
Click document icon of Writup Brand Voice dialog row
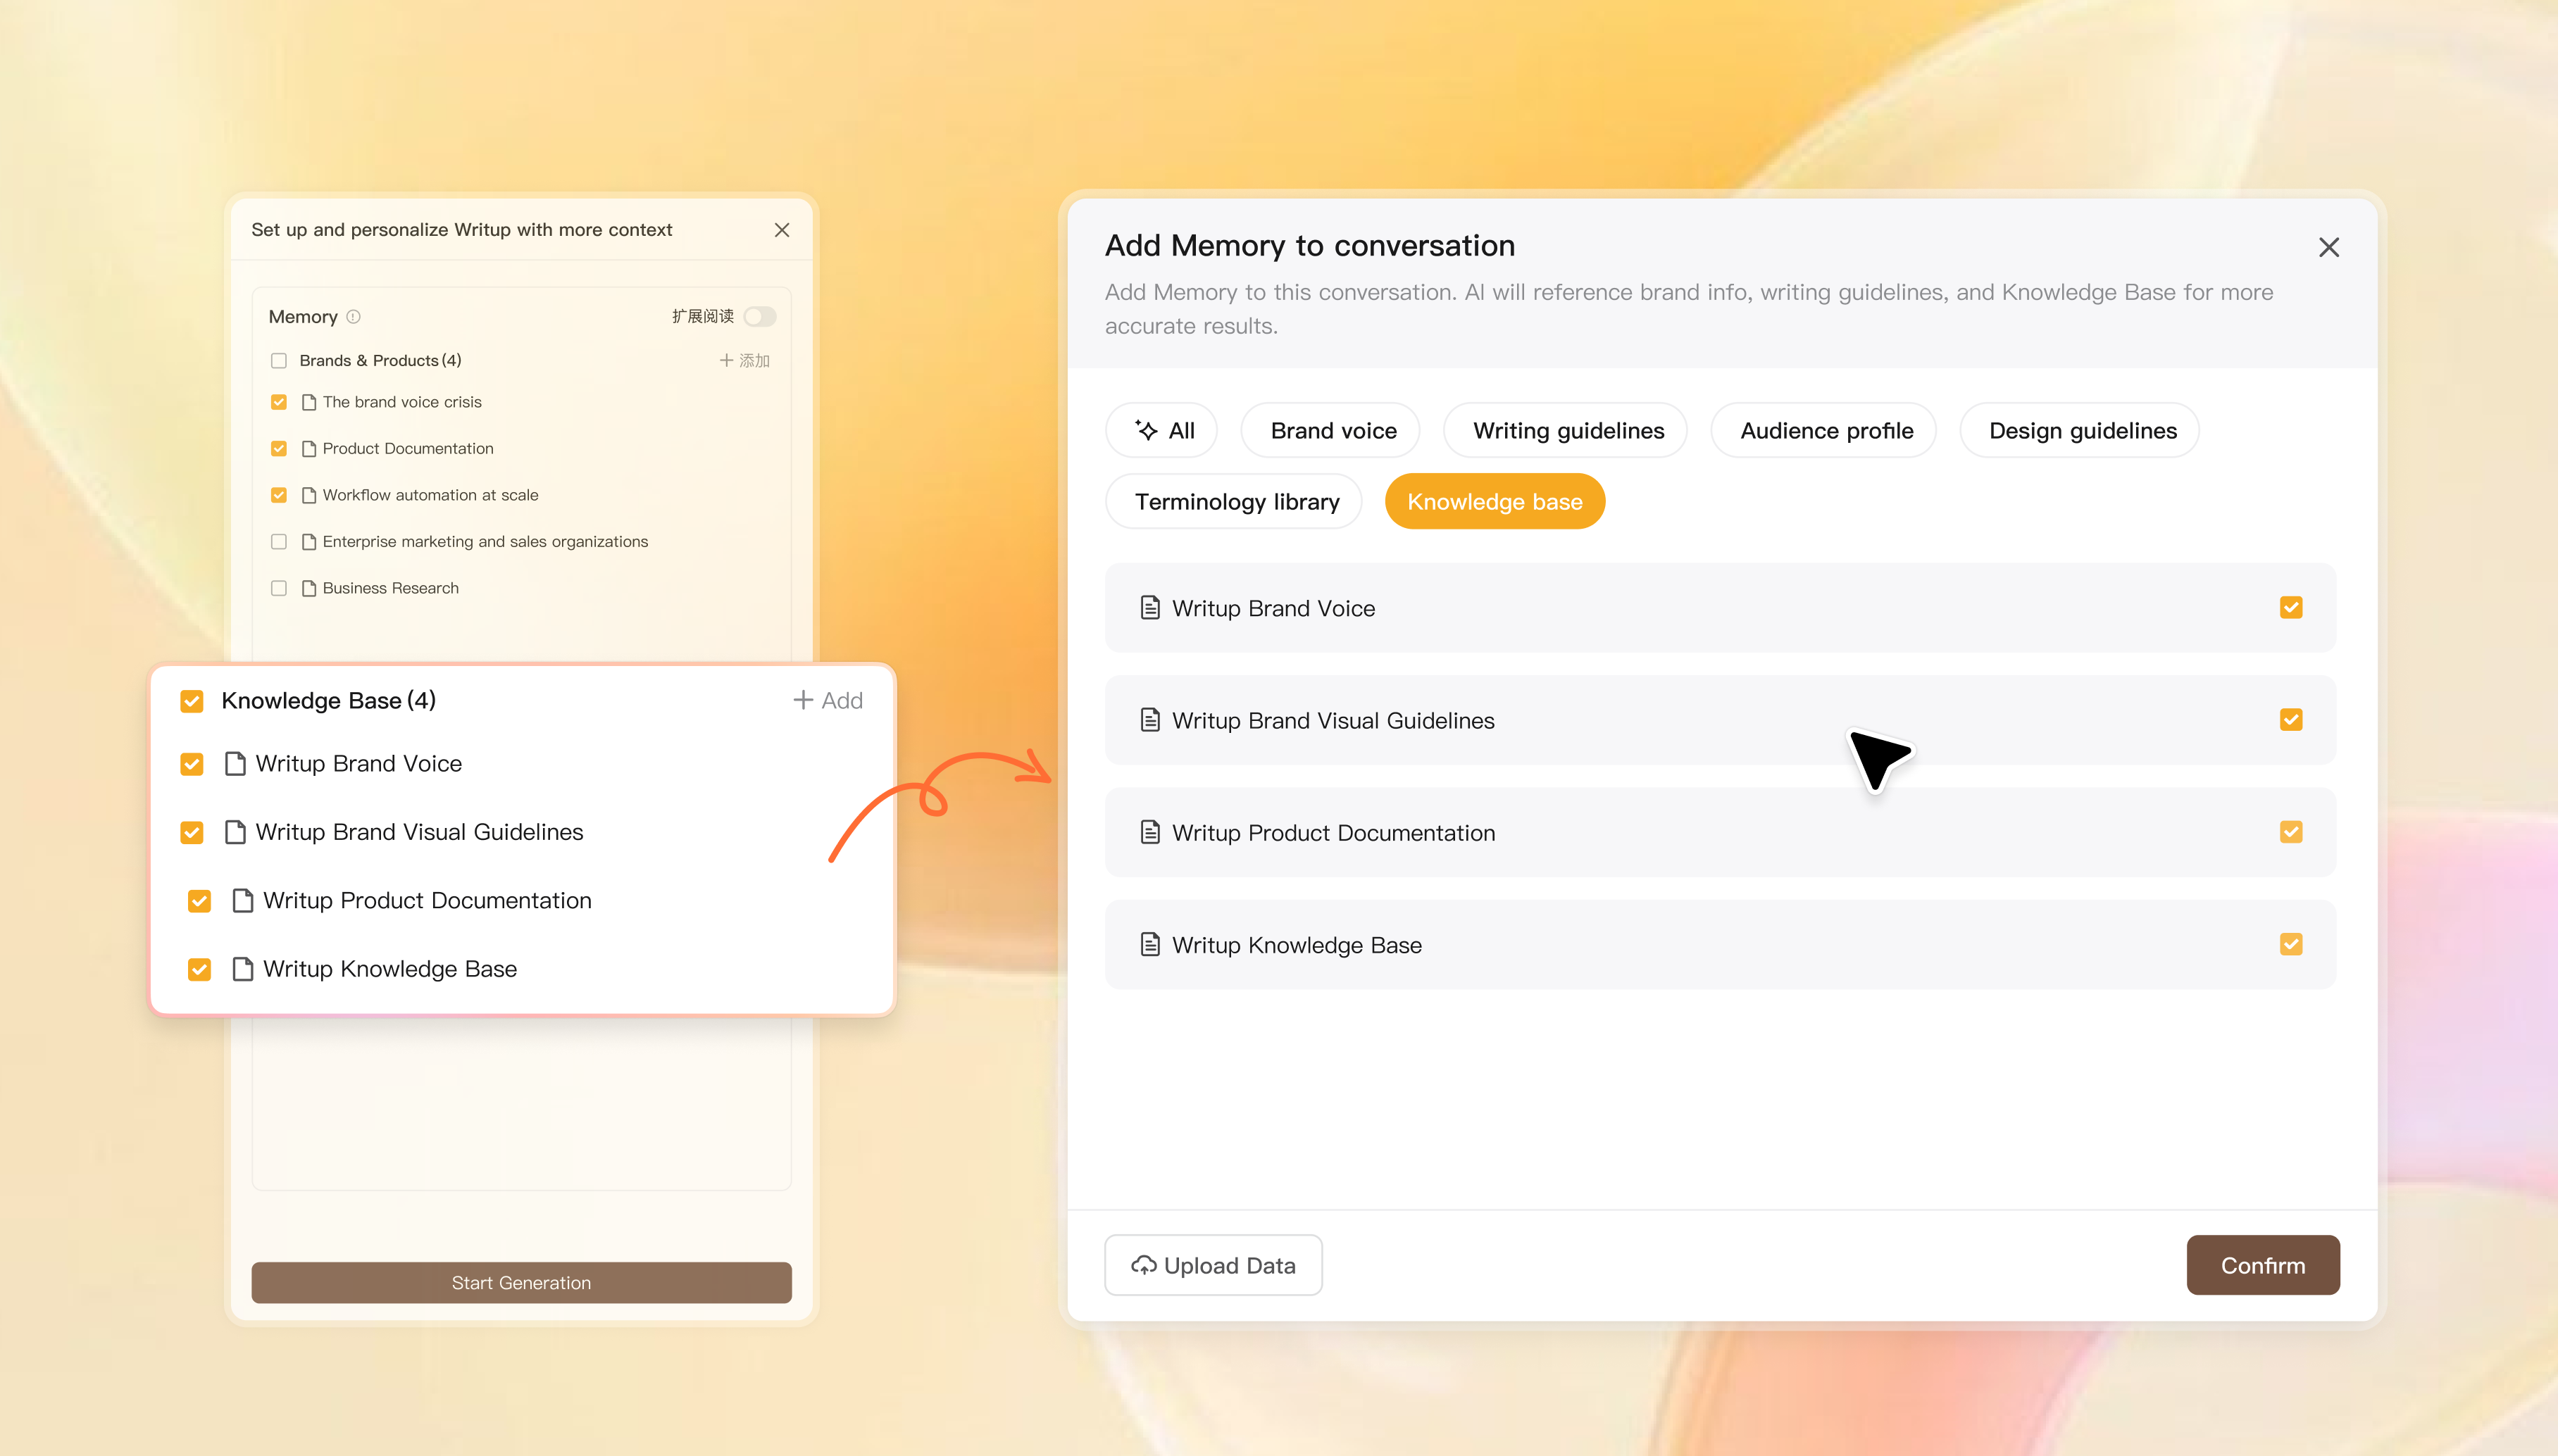[x=1150, y=608]
